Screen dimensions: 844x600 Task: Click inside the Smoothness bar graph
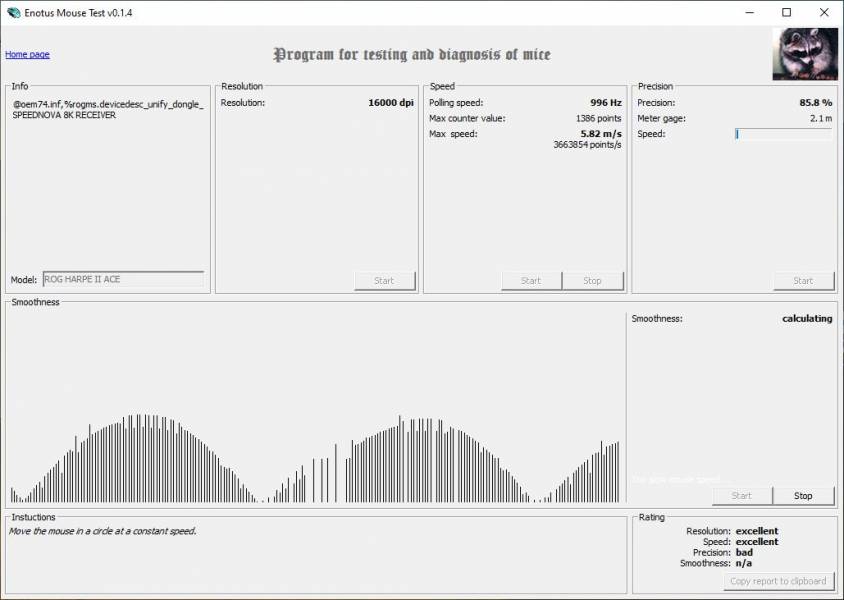coord(315,440)
